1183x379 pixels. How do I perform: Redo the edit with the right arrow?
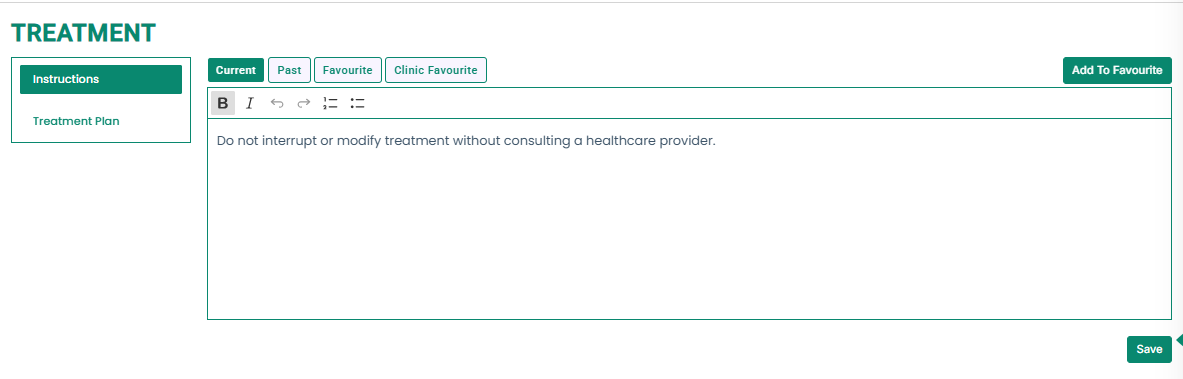click(303, 103)
